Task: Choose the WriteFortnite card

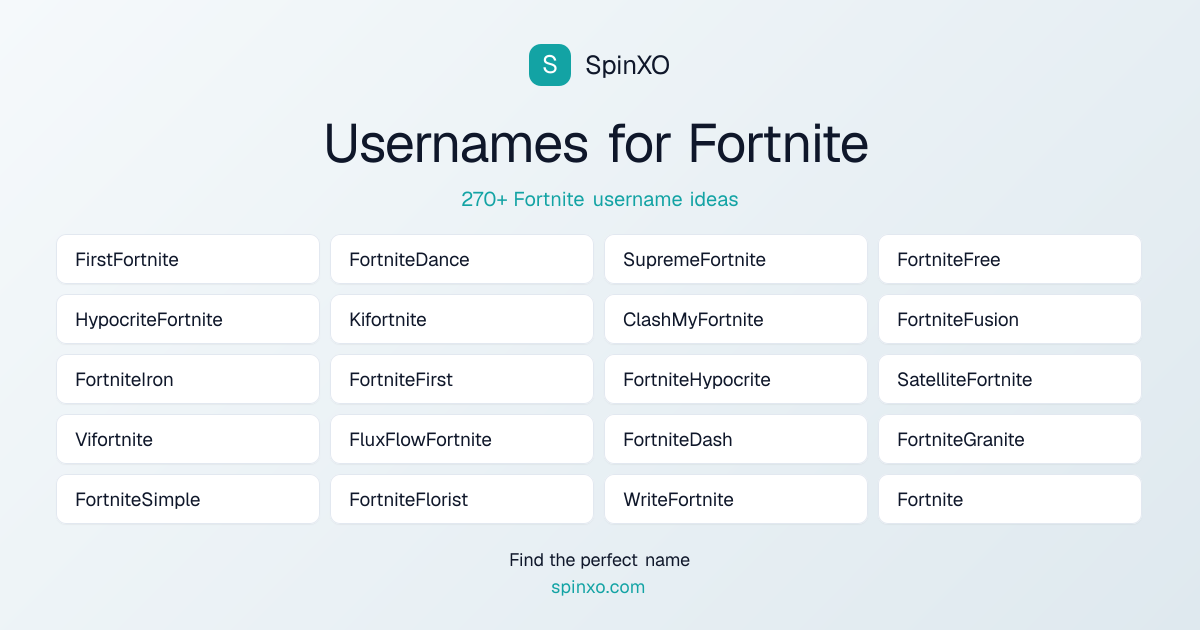Action: point(736,499)
